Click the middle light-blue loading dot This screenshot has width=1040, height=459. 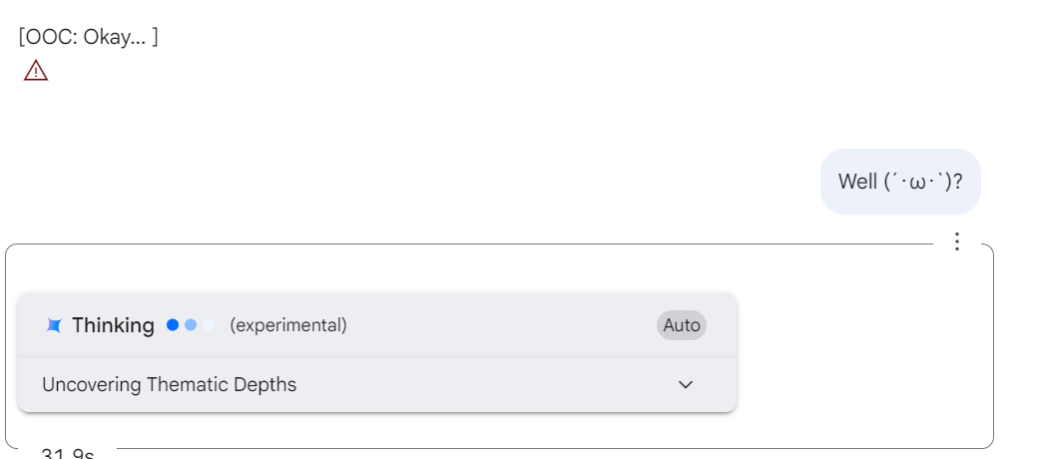tap(191, 325)
